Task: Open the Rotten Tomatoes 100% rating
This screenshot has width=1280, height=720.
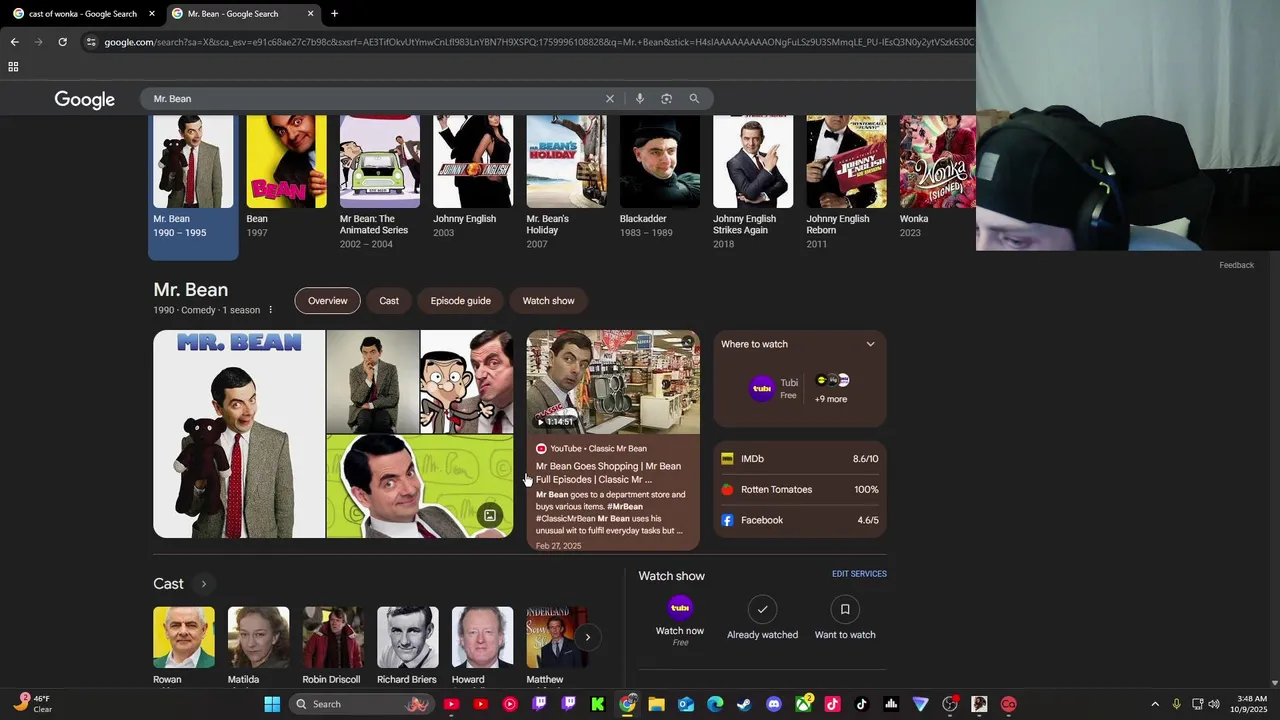Action: [x=800, y=490]
